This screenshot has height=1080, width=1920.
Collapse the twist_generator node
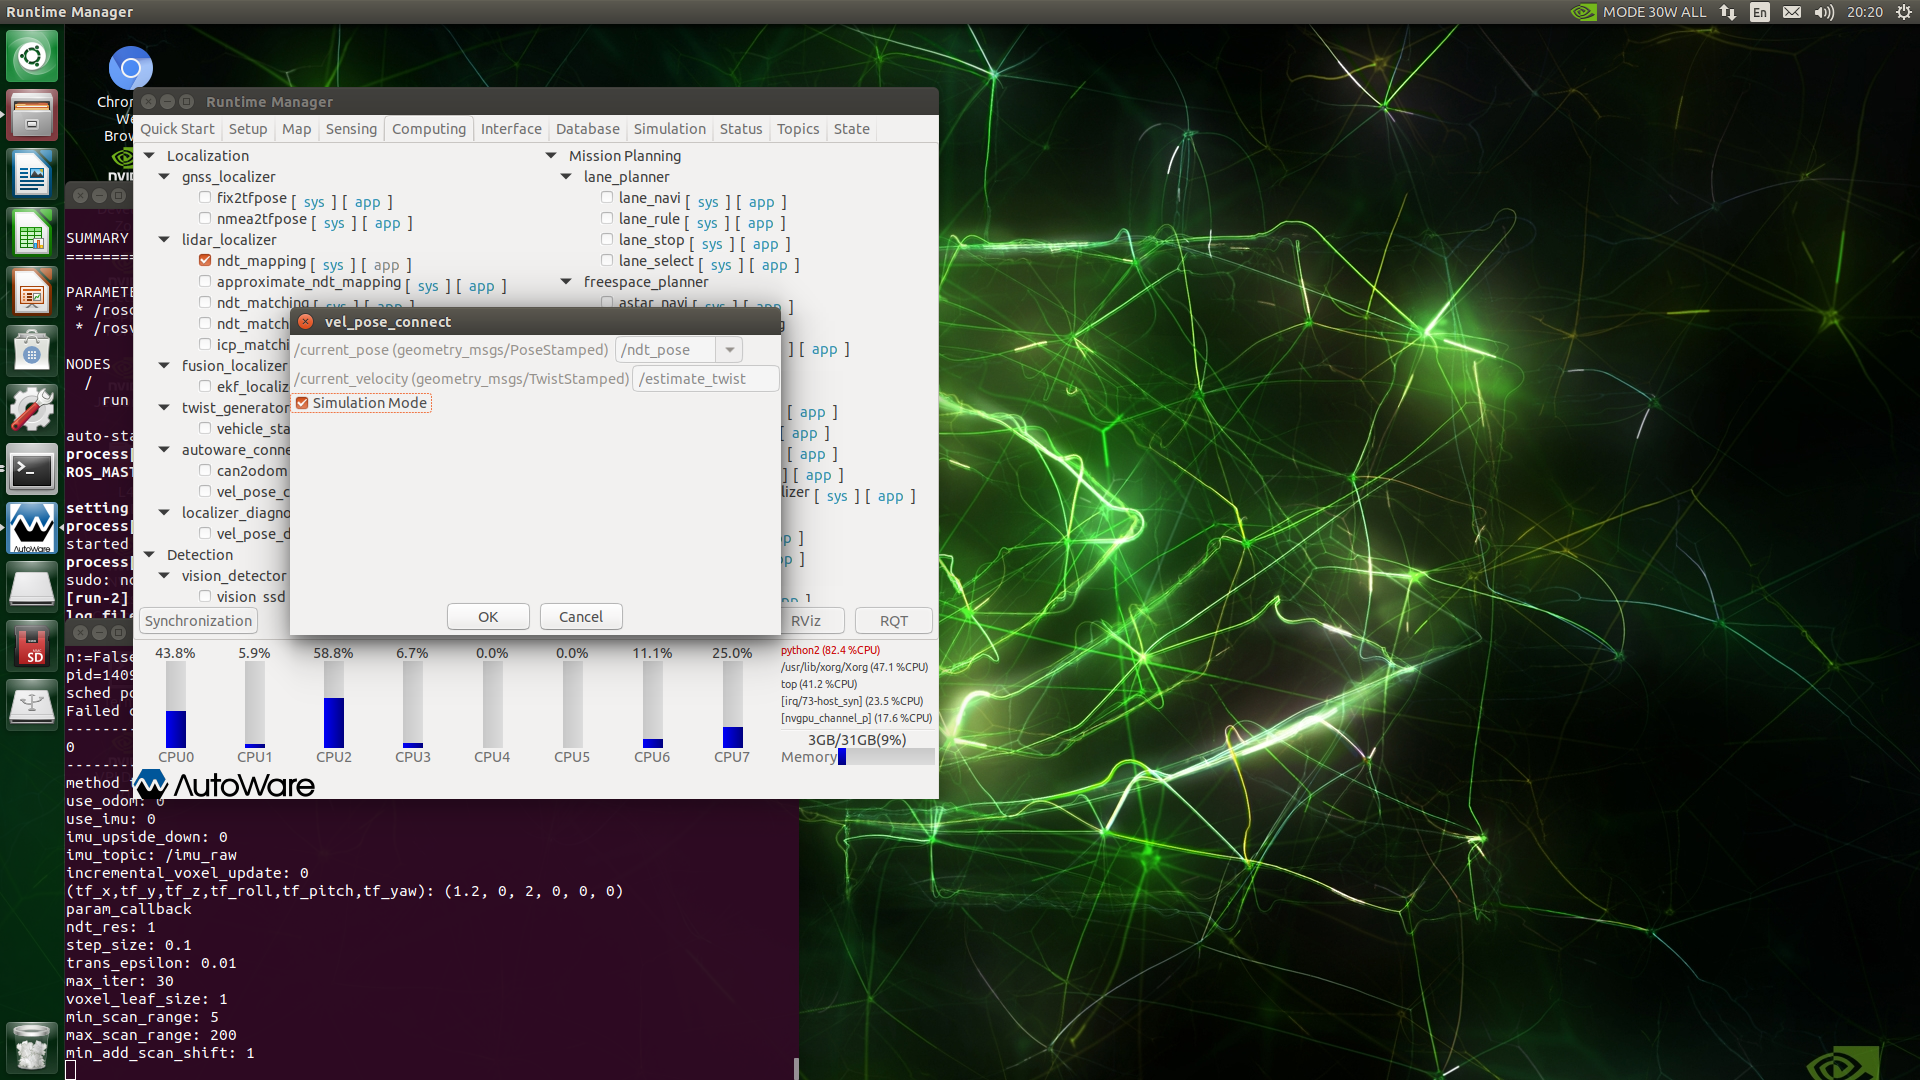tap(164, 407)
